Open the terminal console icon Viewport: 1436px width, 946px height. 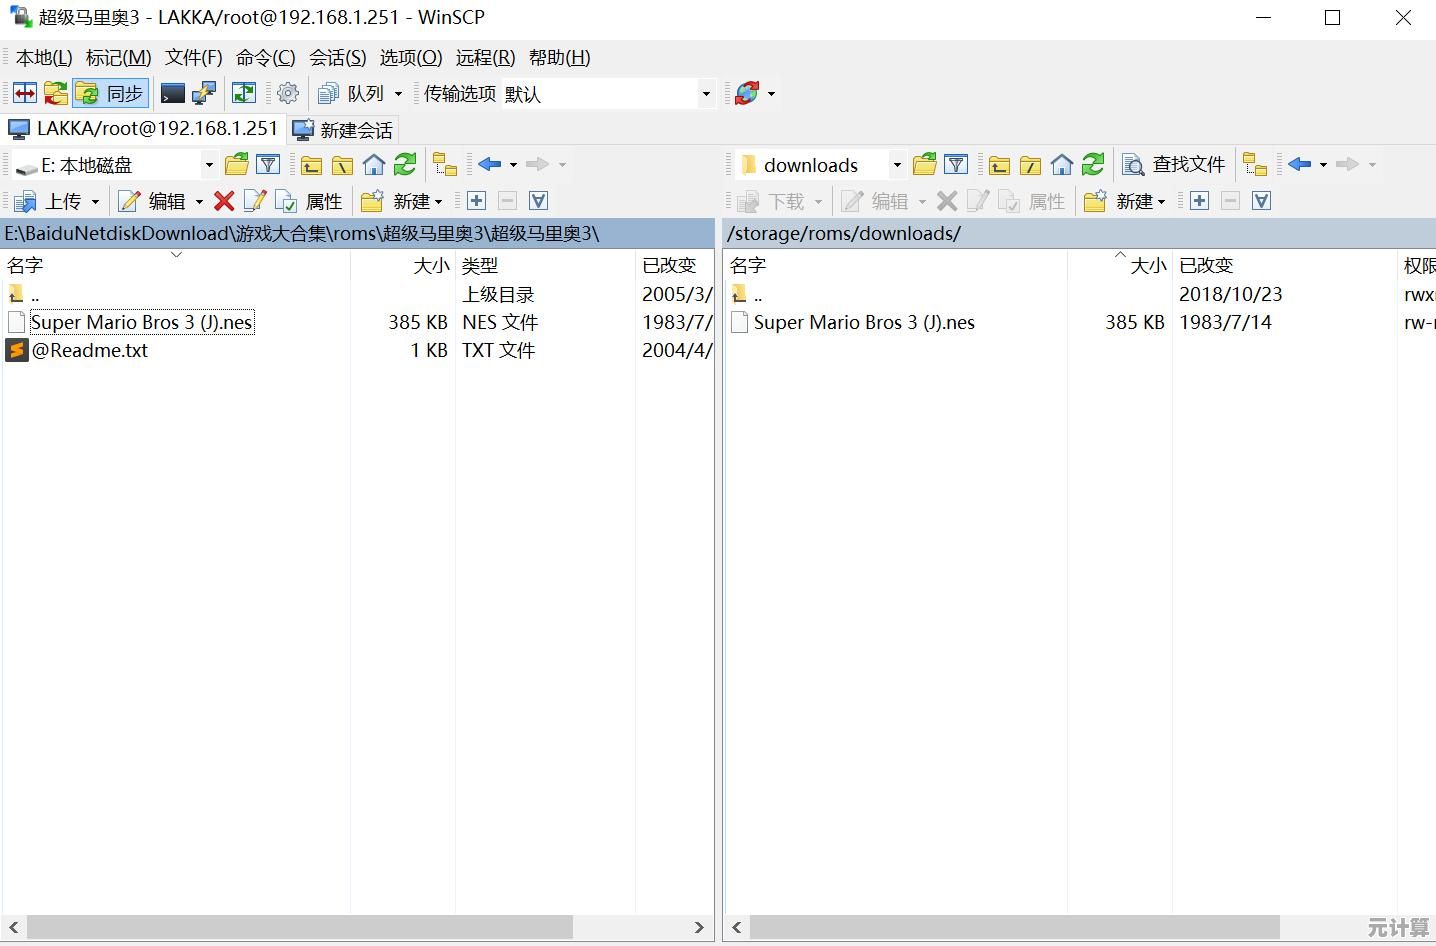[x=173, y=93]
